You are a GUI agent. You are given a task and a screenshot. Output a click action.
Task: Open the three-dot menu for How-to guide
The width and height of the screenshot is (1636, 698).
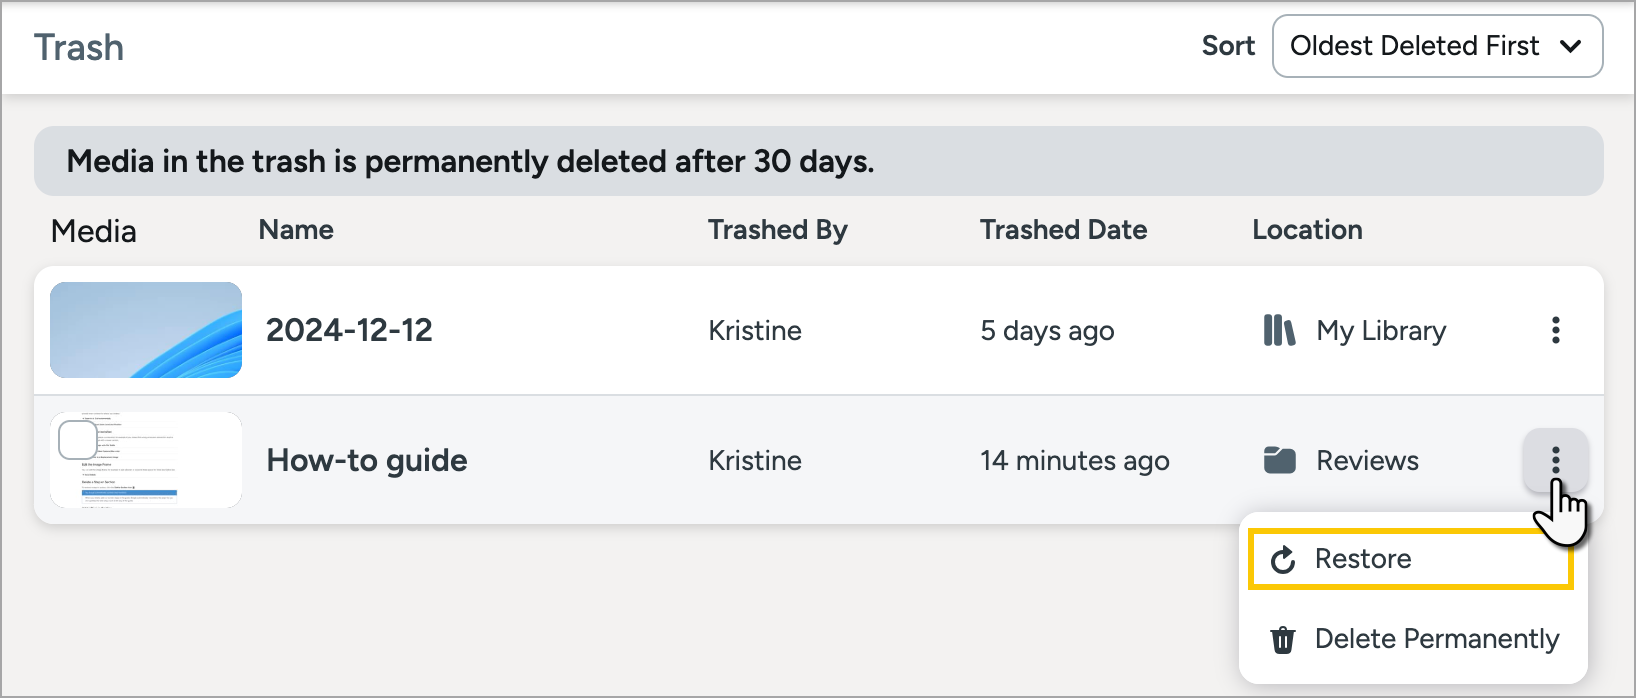(x=1555, y=460)
